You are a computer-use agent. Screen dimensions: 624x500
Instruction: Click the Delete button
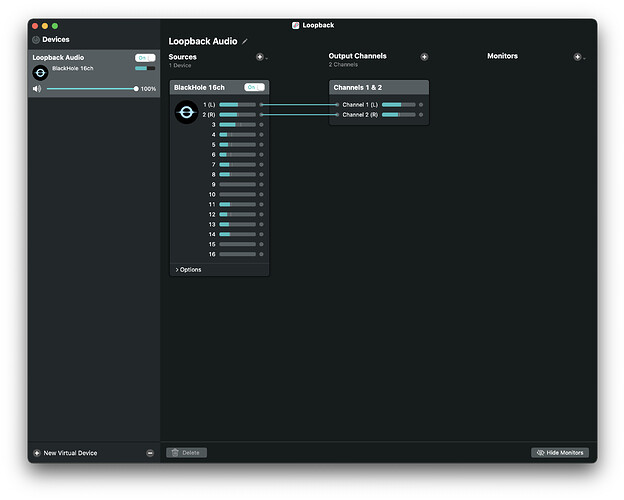click(x=187, y=453)
